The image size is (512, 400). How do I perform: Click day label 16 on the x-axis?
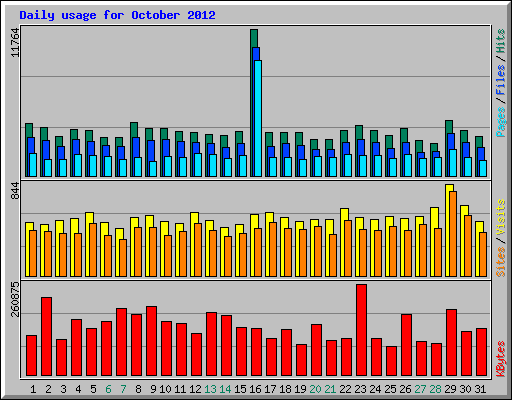[x=255, y=389]
